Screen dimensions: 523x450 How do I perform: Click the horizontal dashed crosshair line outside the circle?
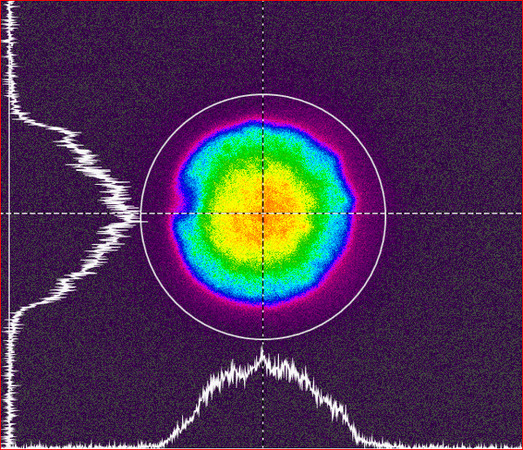(454, 213)
